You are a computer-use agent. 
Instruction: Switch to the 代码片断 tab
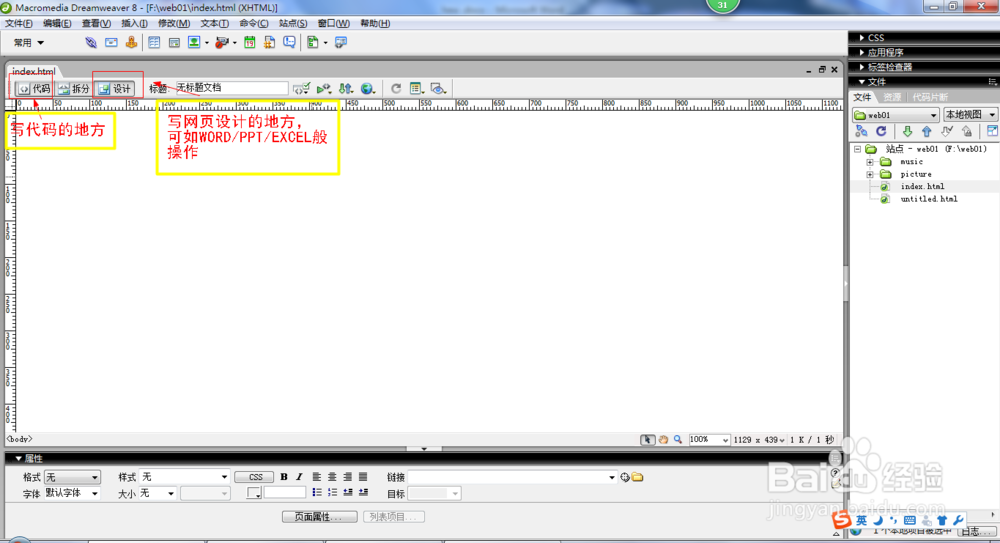click(929, 97)
